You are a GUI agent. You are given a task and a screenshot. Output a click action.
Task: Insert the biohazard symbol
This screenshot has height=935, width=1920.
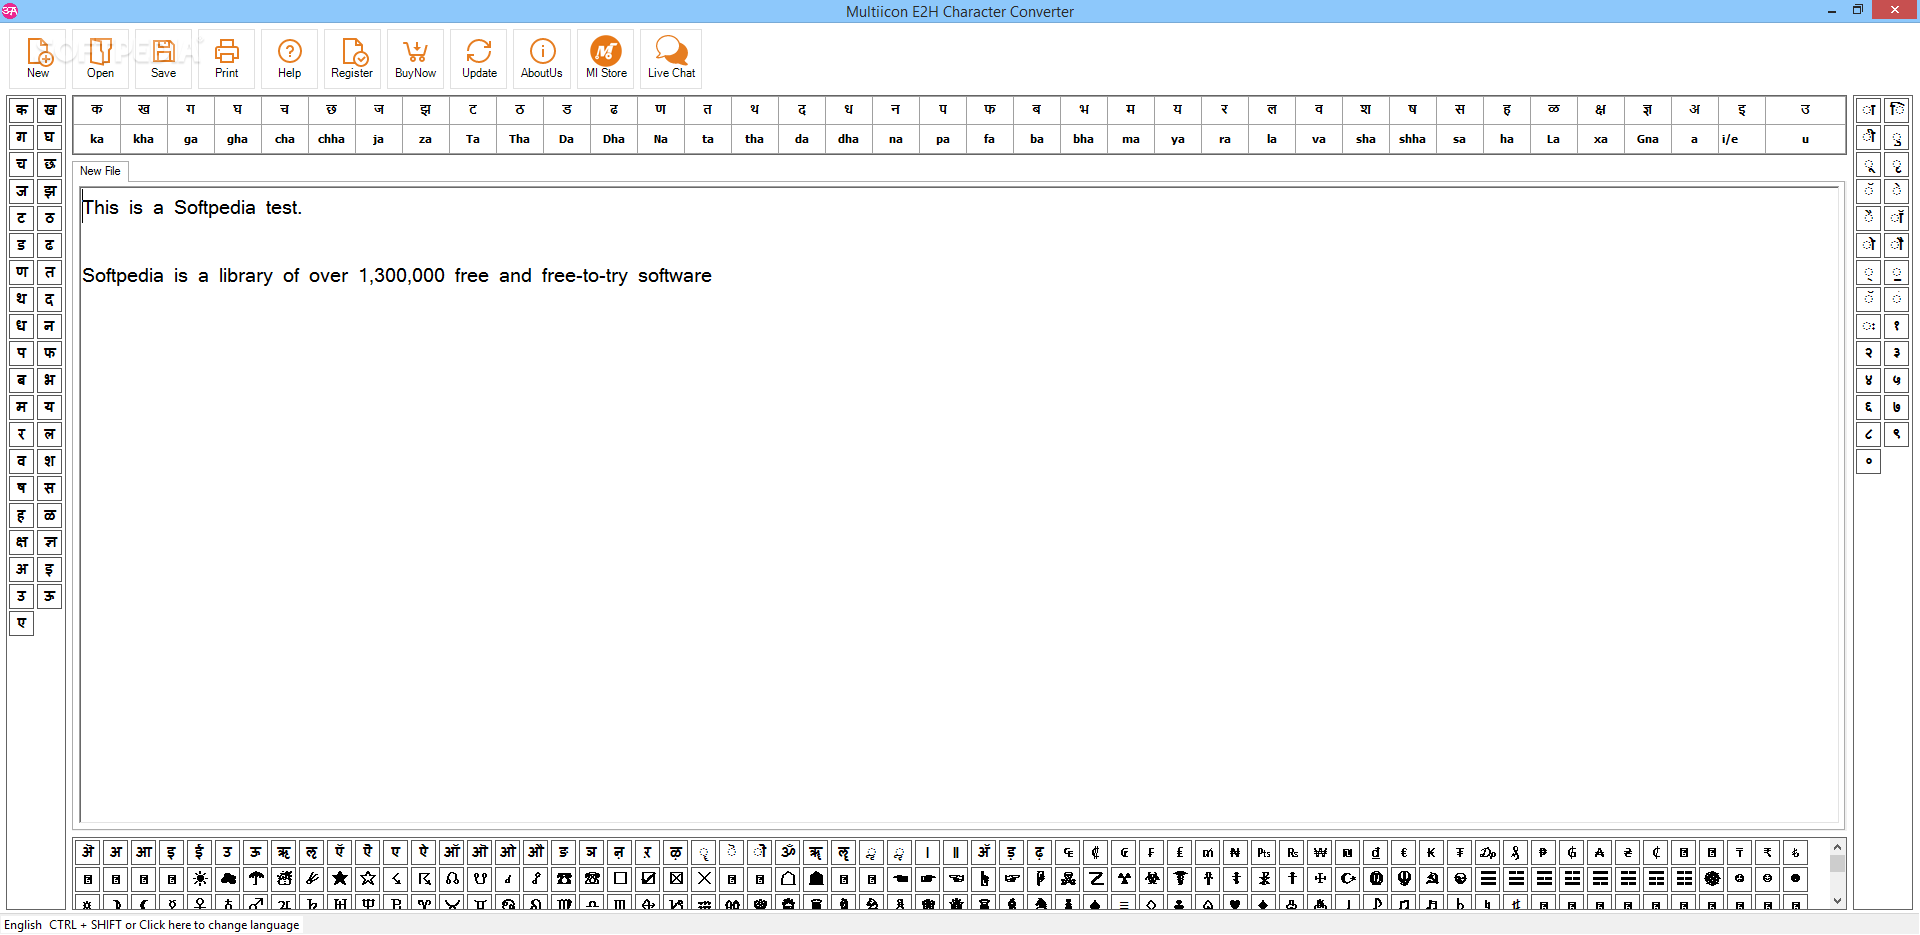pos(1152,878)
